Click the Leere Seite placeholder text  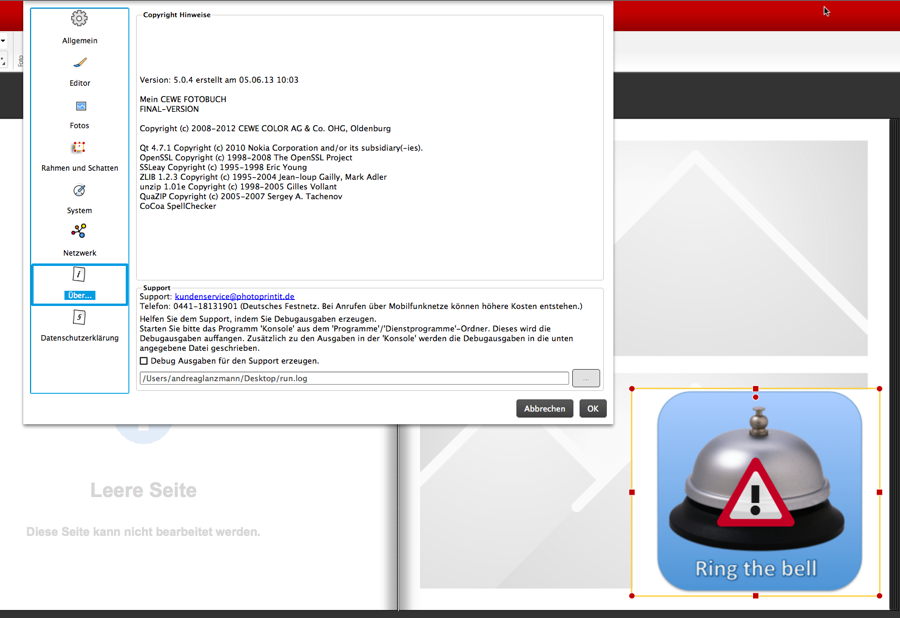tap(143, 490)
